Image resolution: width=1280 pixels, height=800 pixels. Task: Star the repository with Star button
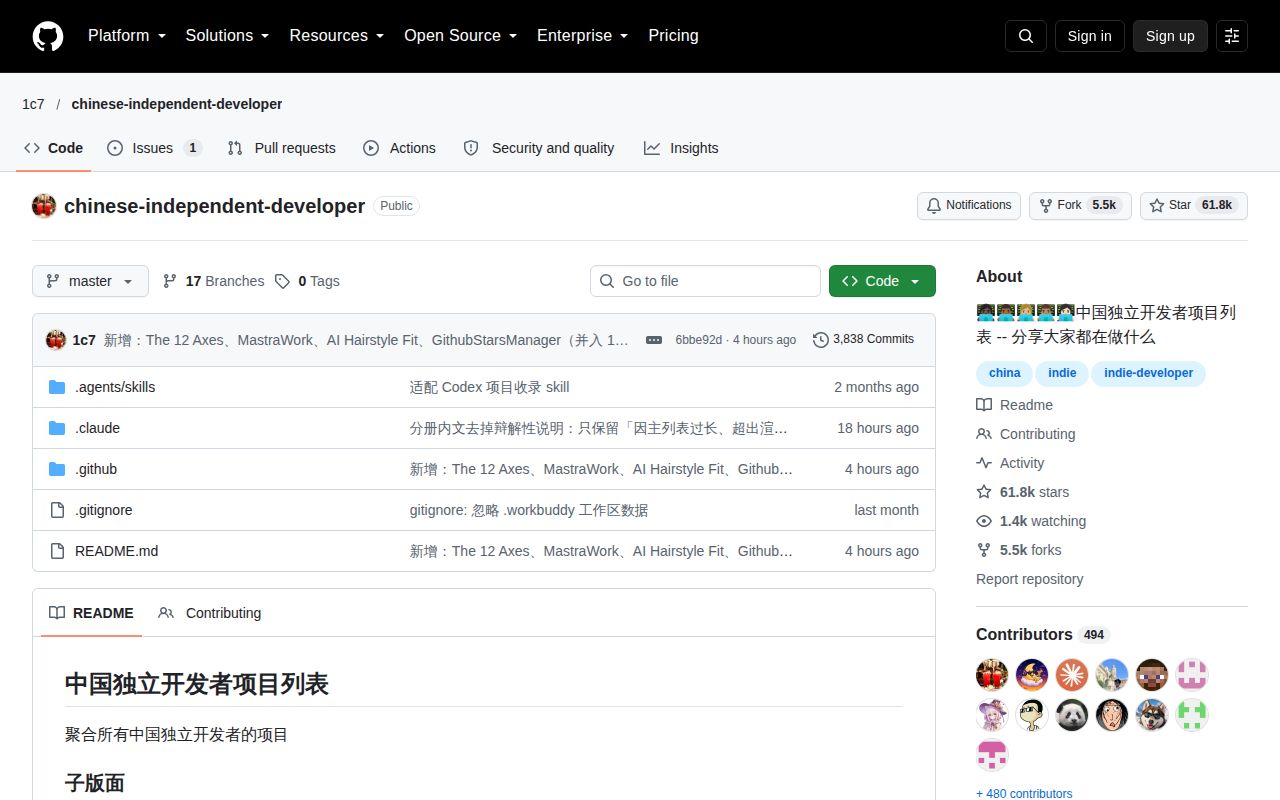point(1193,205)
